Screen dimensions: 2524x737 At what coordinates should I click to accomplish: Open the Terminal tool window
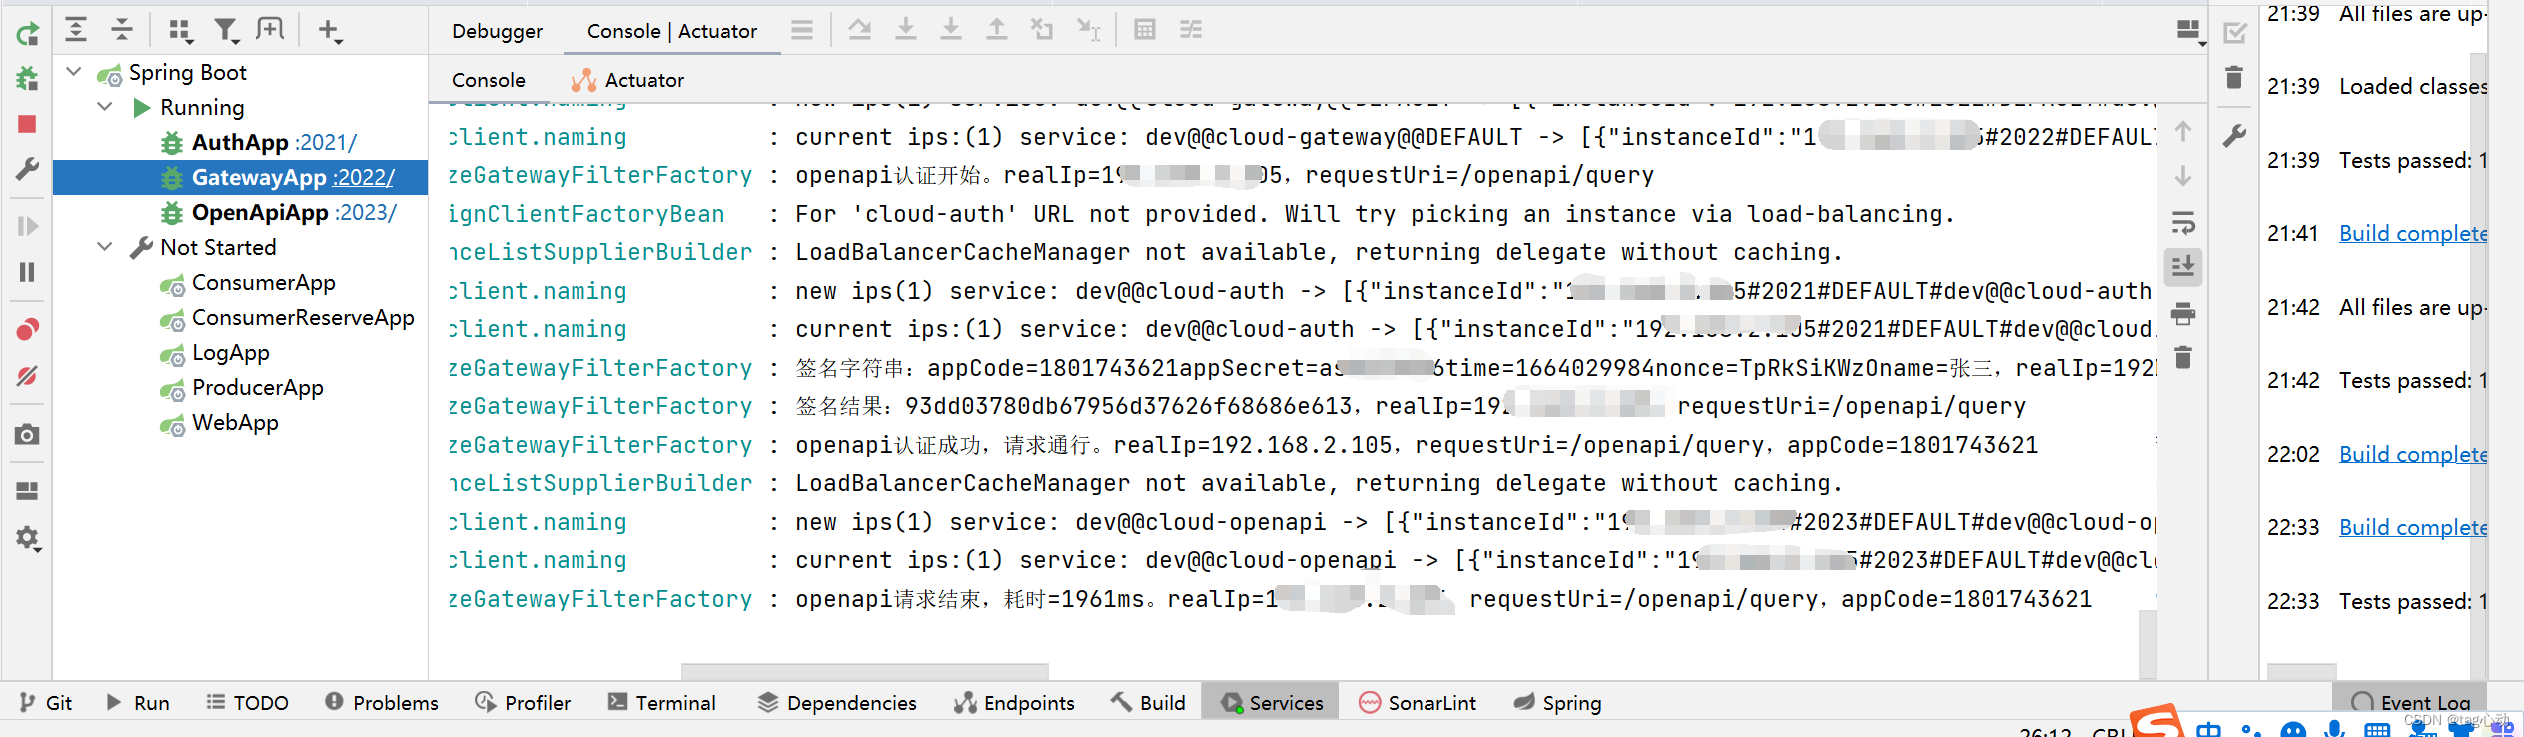[x=662, y=702]
